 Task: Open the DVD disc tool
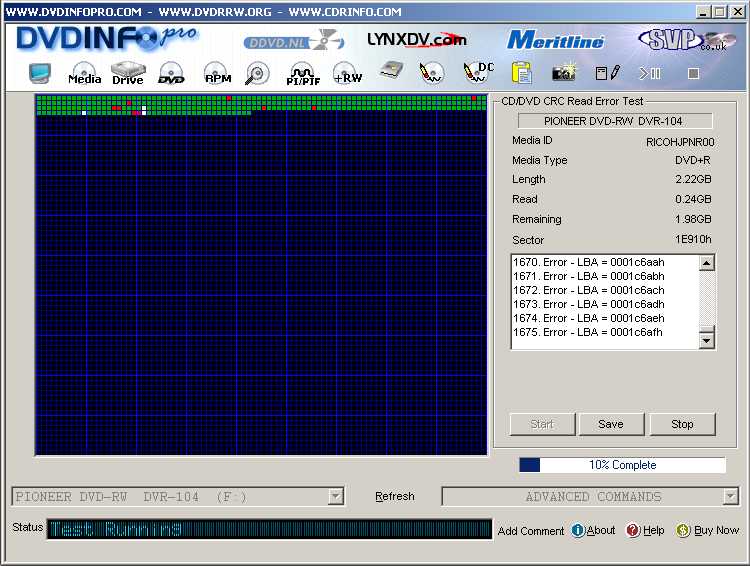pos(171,74)
